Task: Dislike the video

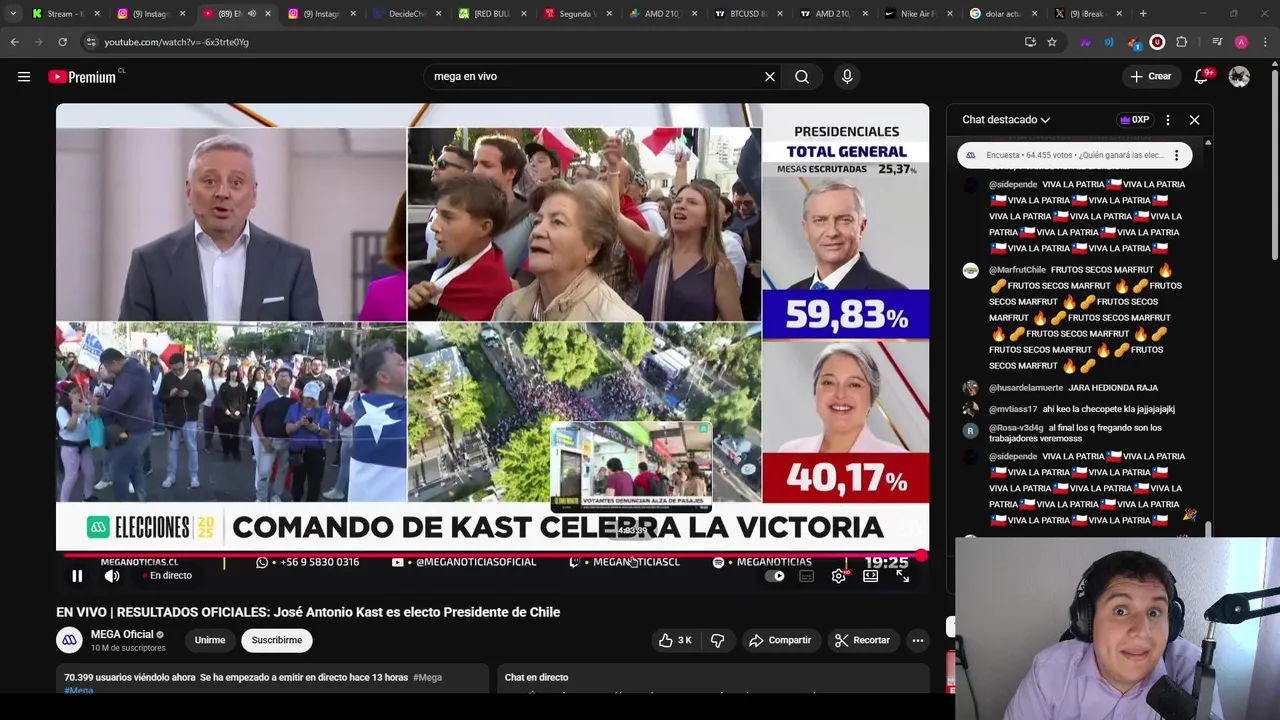Action: (x=718, y=640)
